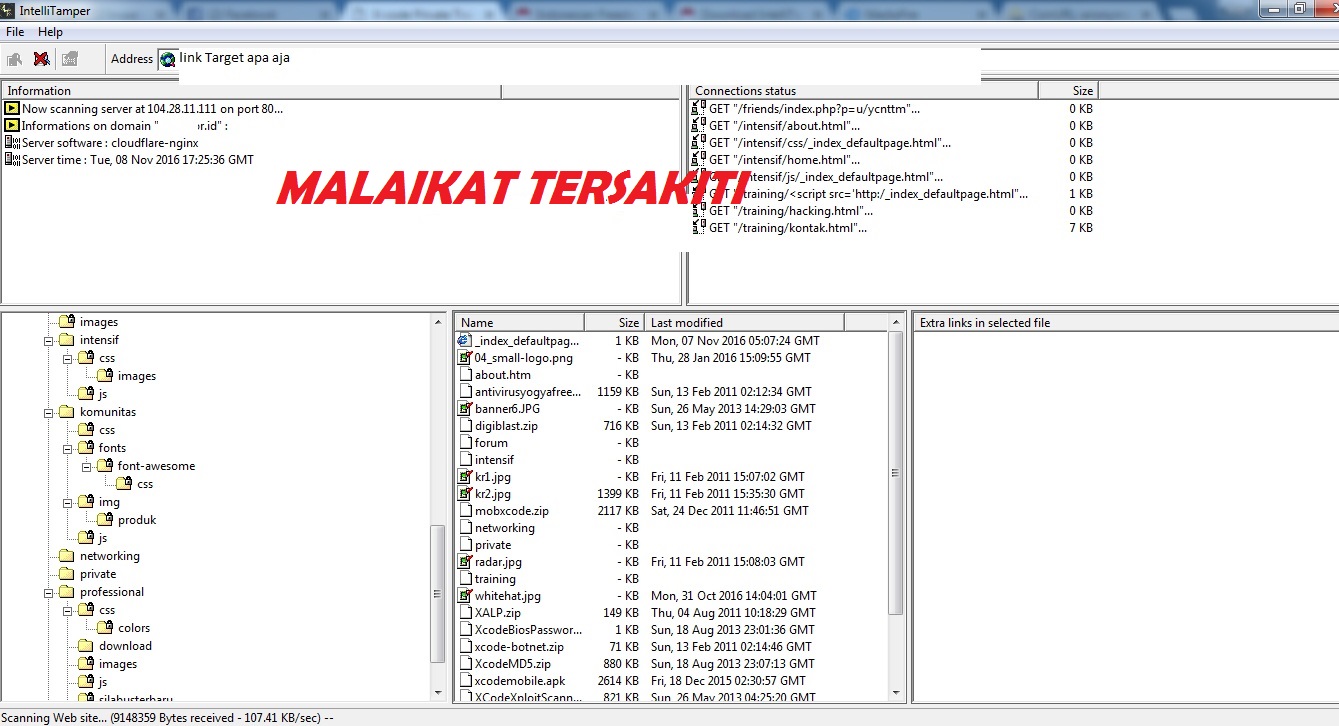Click the Extra links in selected file header
This screenshot has width=1339, height=726.
click(1126, 322)
